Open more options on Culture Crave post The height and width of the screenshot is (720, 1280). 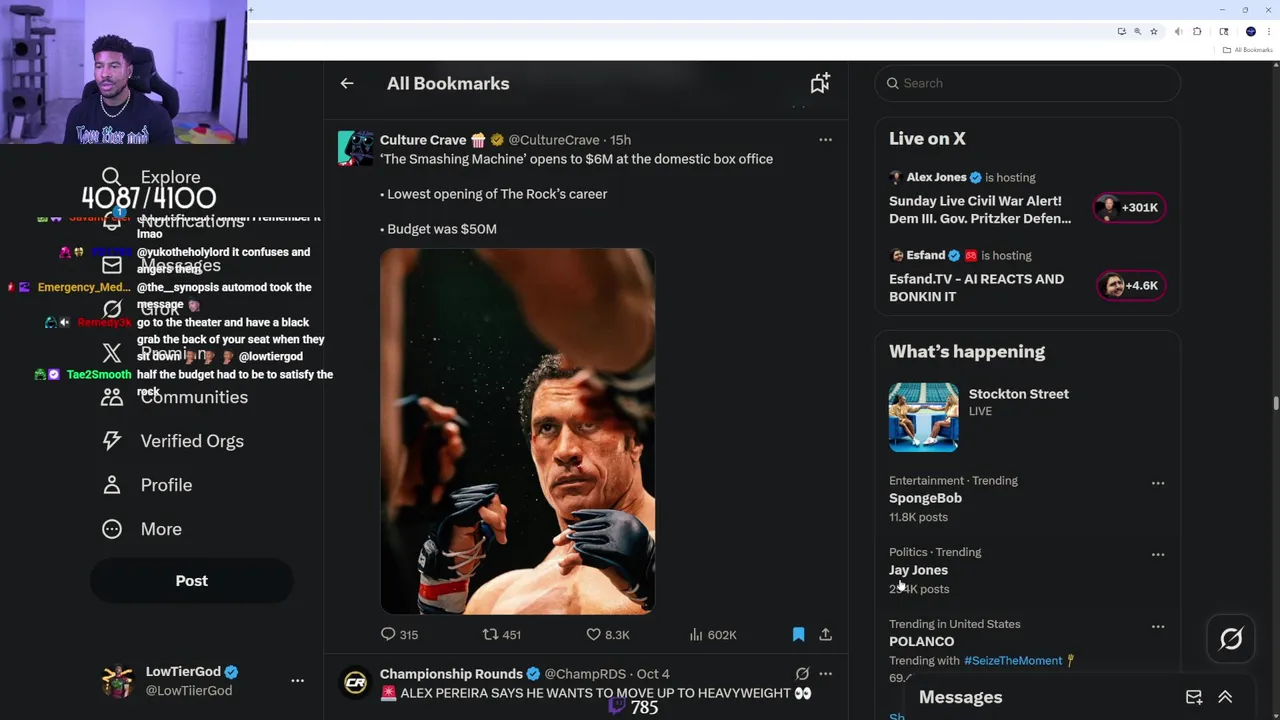point(825,140)
